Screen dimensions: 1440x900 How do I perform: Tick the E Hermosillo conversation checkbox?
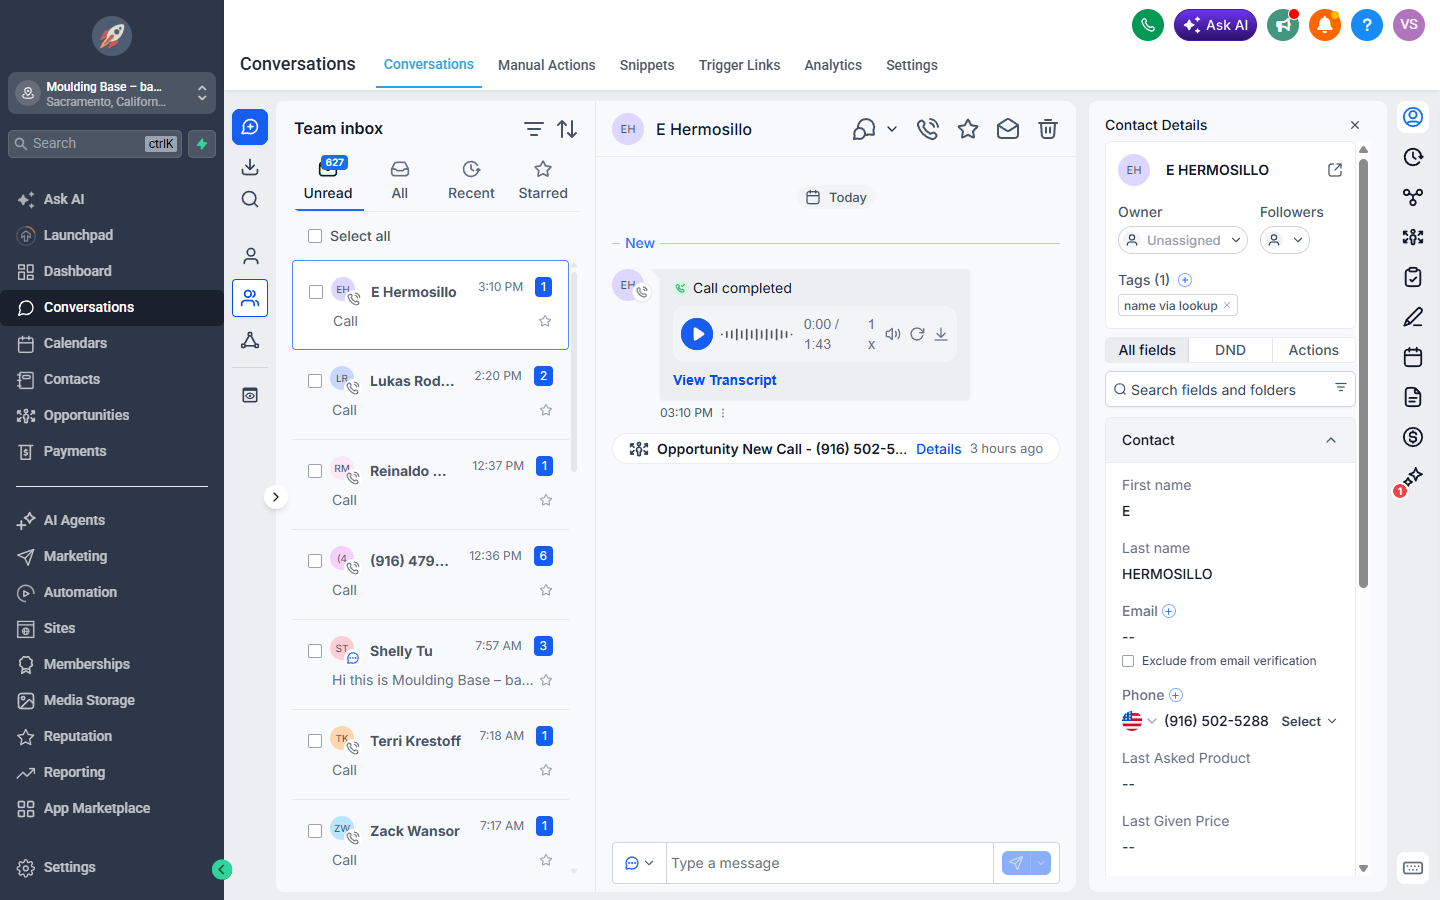click(316, 292)
